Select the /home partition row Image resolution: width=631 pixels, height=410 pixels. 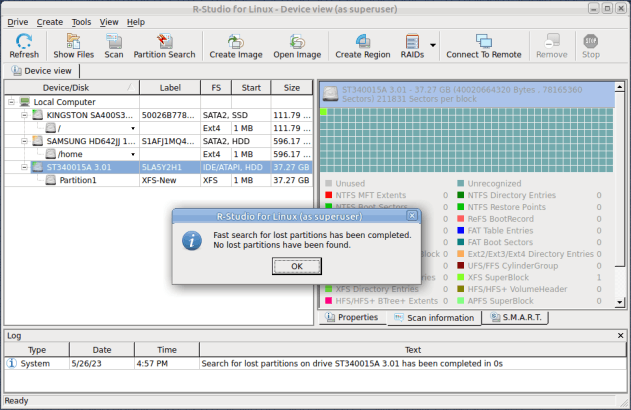pyautogui.click(x=159, y=154)
